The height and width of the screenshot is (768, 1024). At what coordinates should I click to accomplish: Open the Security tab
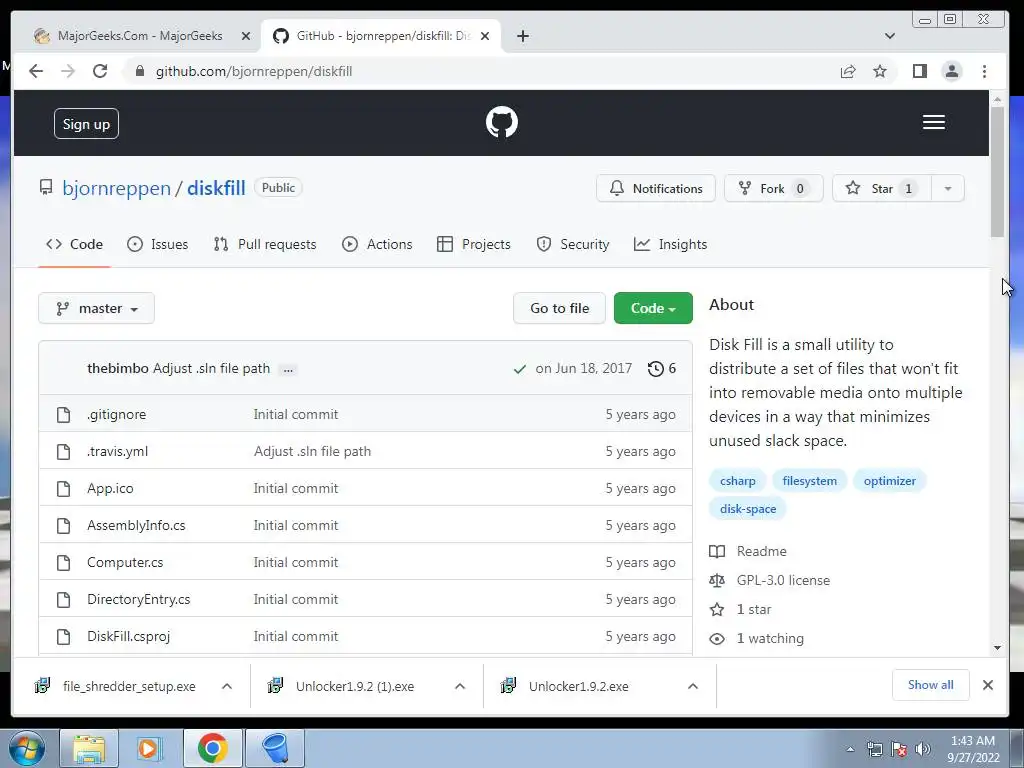[572, 244]
